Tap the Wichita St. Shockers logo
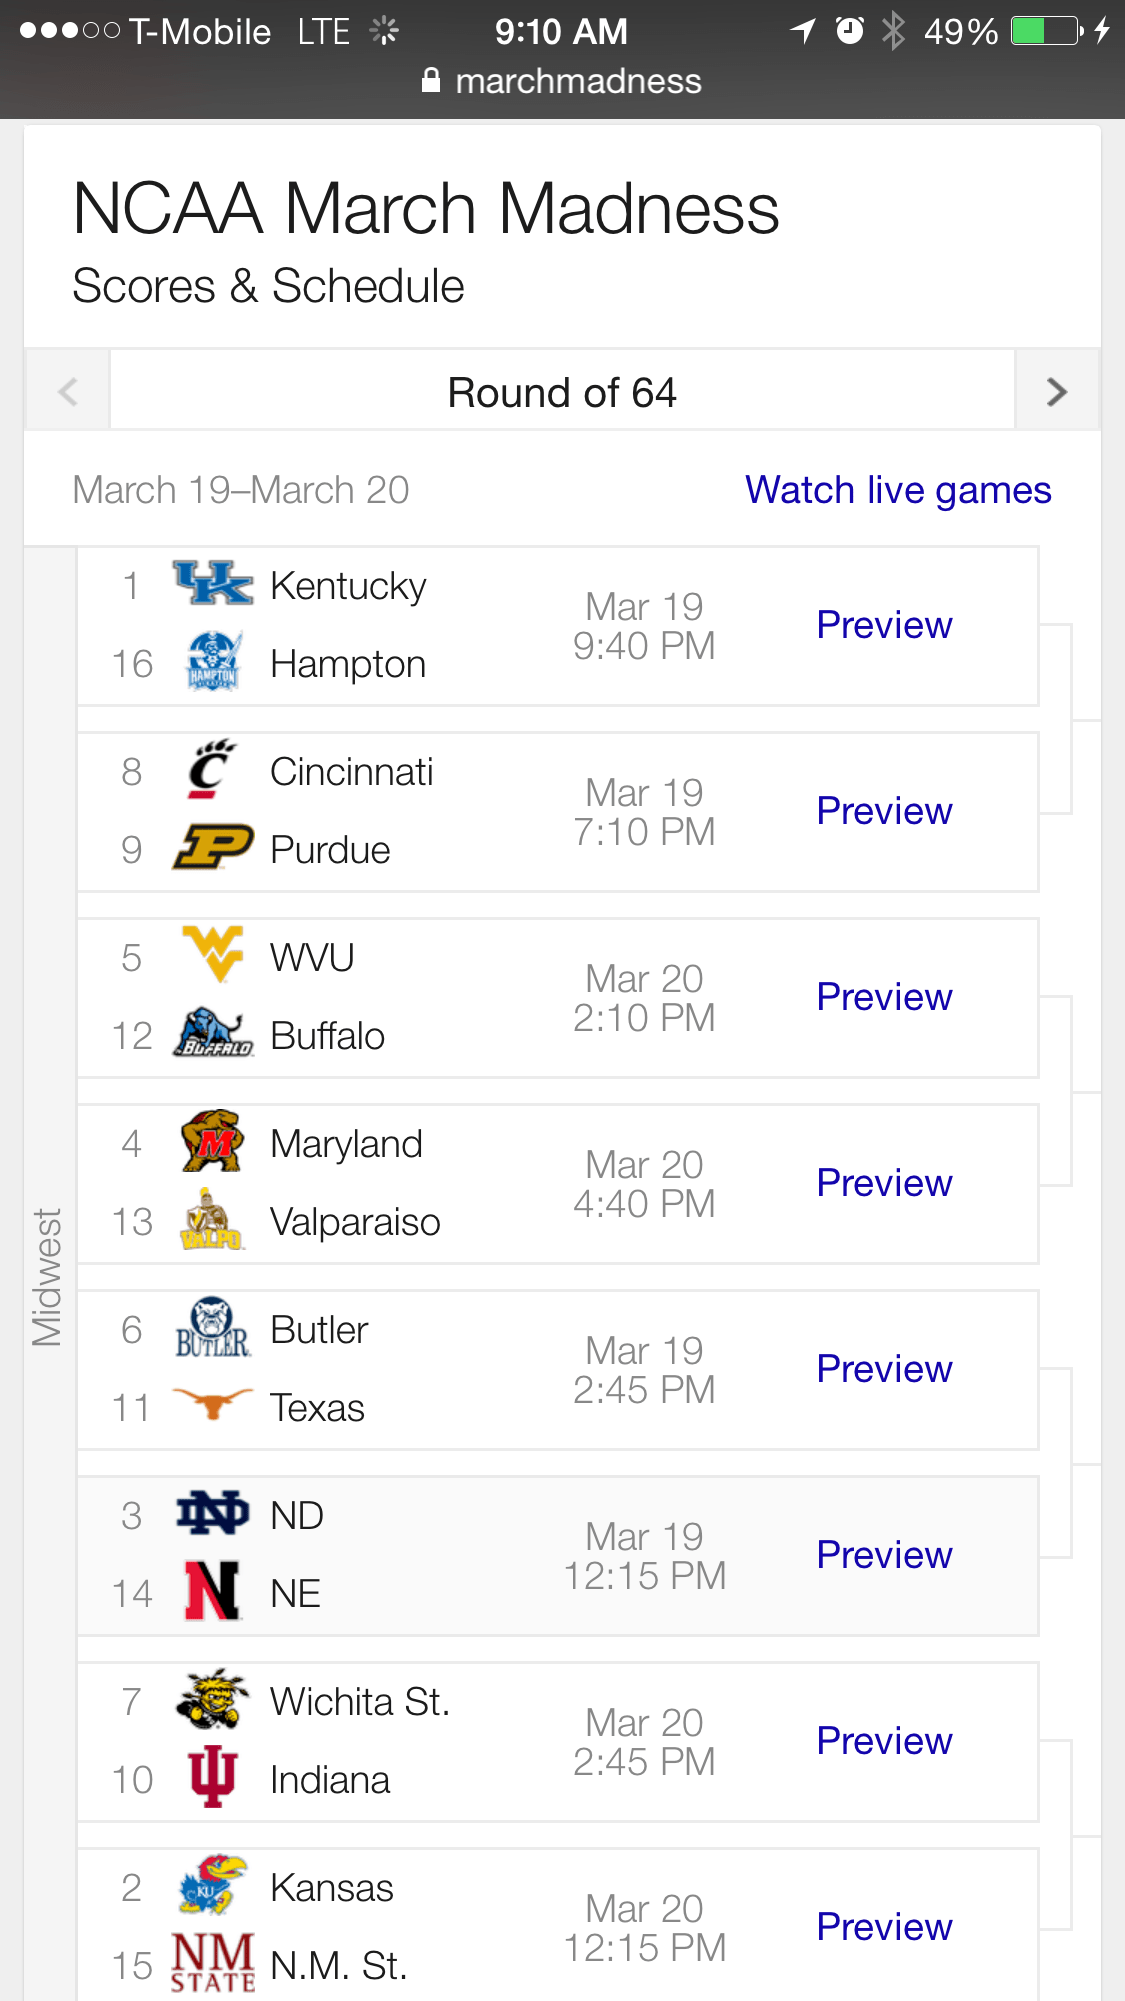The height and width of the screenshot is (2001, 1125). [x=213, y=1699]
